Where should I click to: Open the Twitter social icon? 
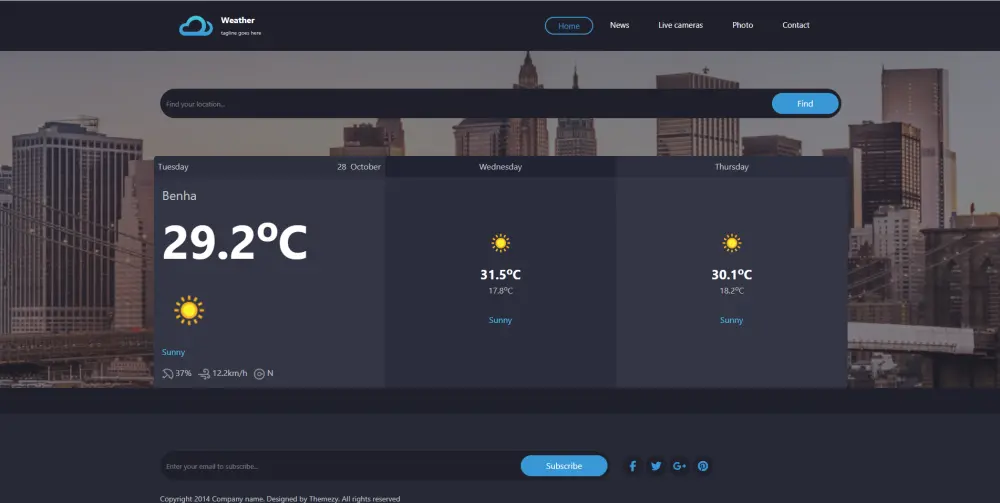pos(656,466)
